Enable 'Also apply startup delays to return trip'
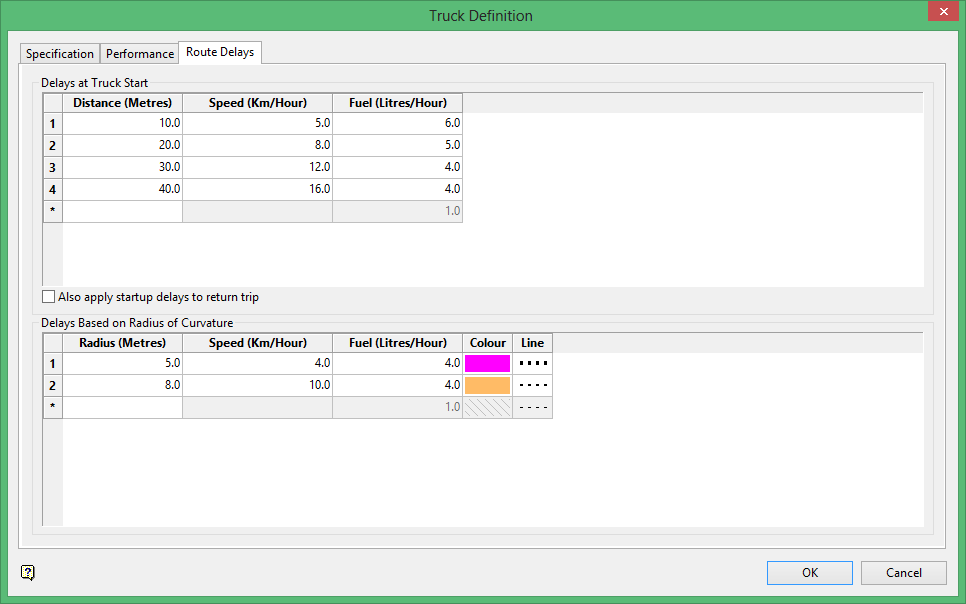Screen dimensions: 966x604 [49, 297]
